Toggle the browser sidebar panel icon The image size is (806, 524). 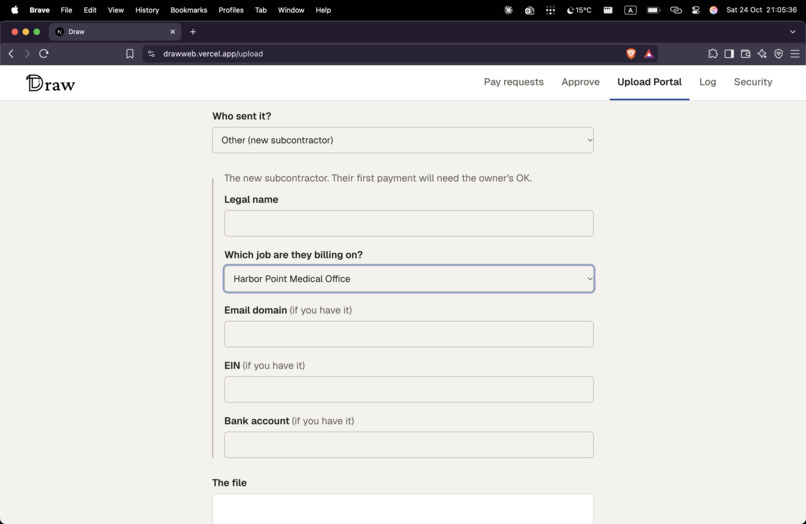[x=729, y=53]
